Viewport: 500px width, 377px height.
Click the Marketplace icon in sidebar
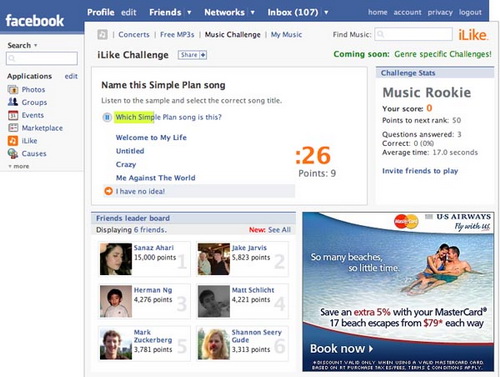coord(13,128)
